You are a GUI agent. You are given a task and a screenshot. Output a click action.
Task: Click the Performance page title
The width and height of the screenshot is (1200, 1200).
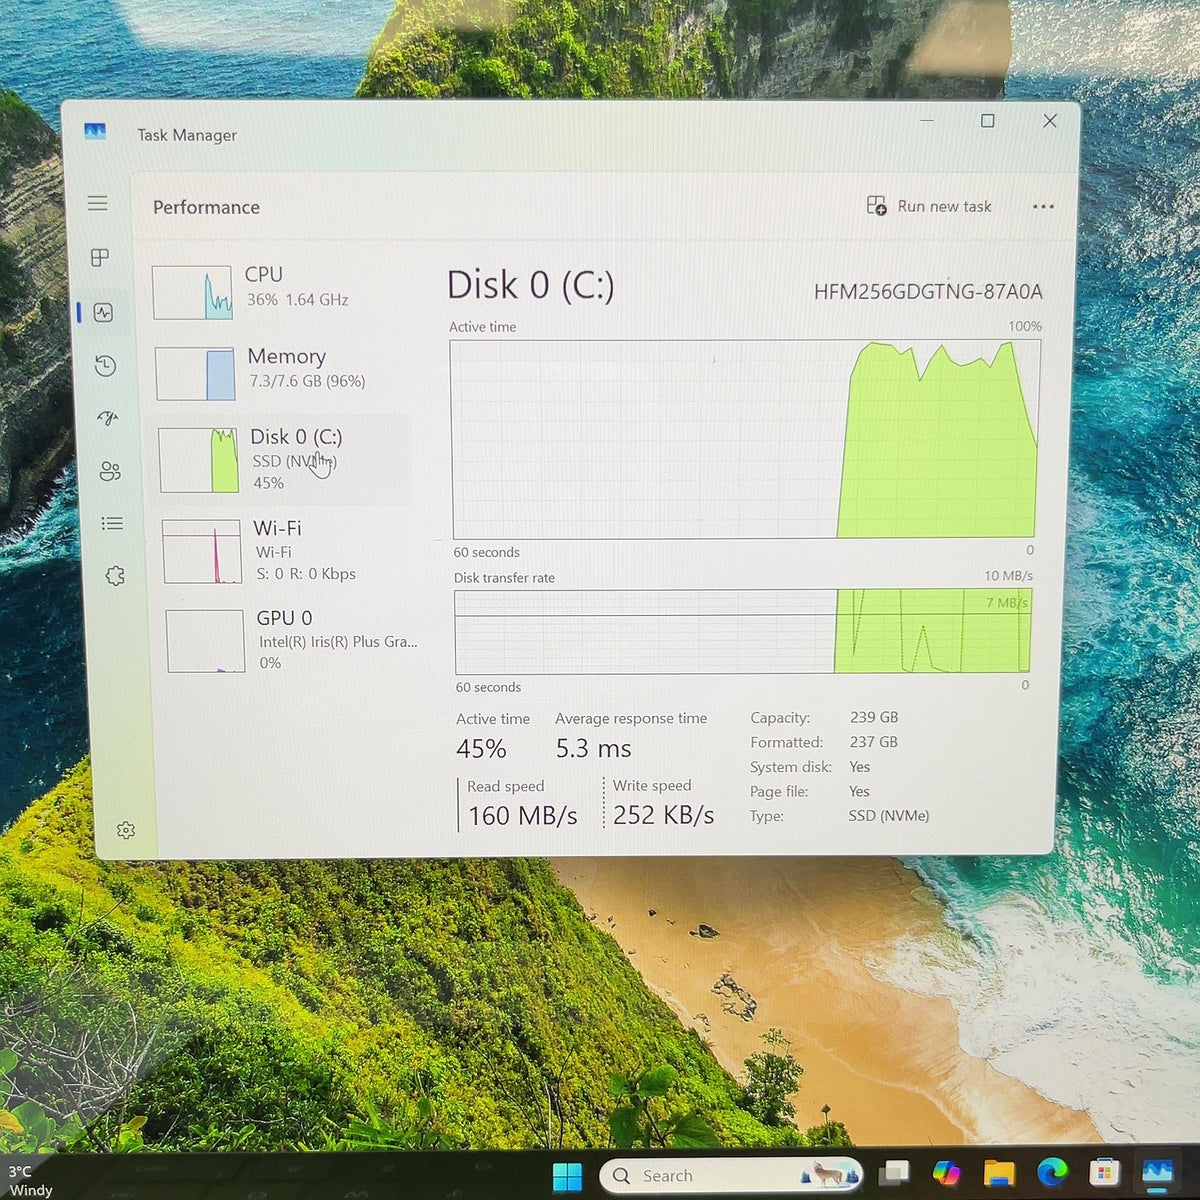click(x=206, y=207)
